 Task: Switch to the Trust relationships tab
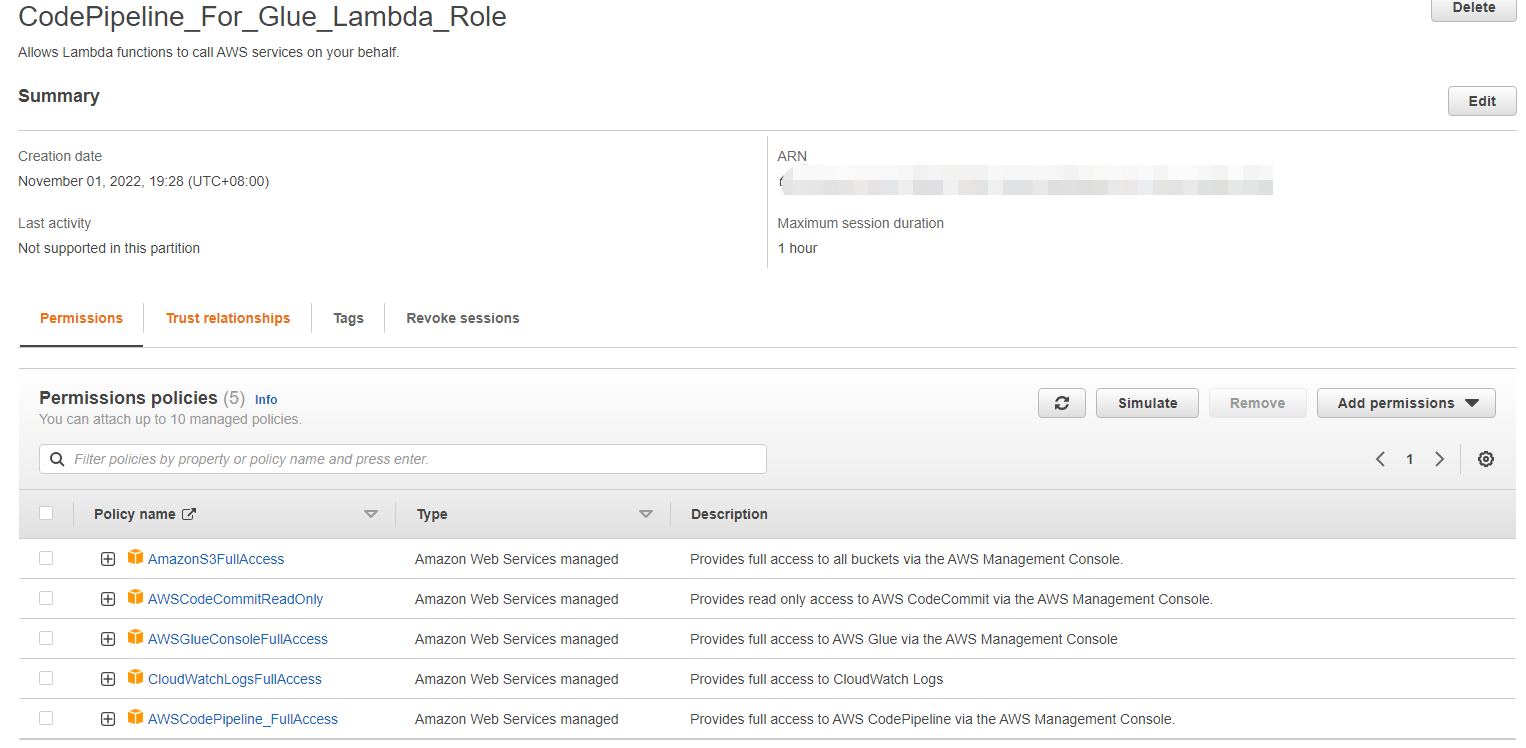point(228,318)
